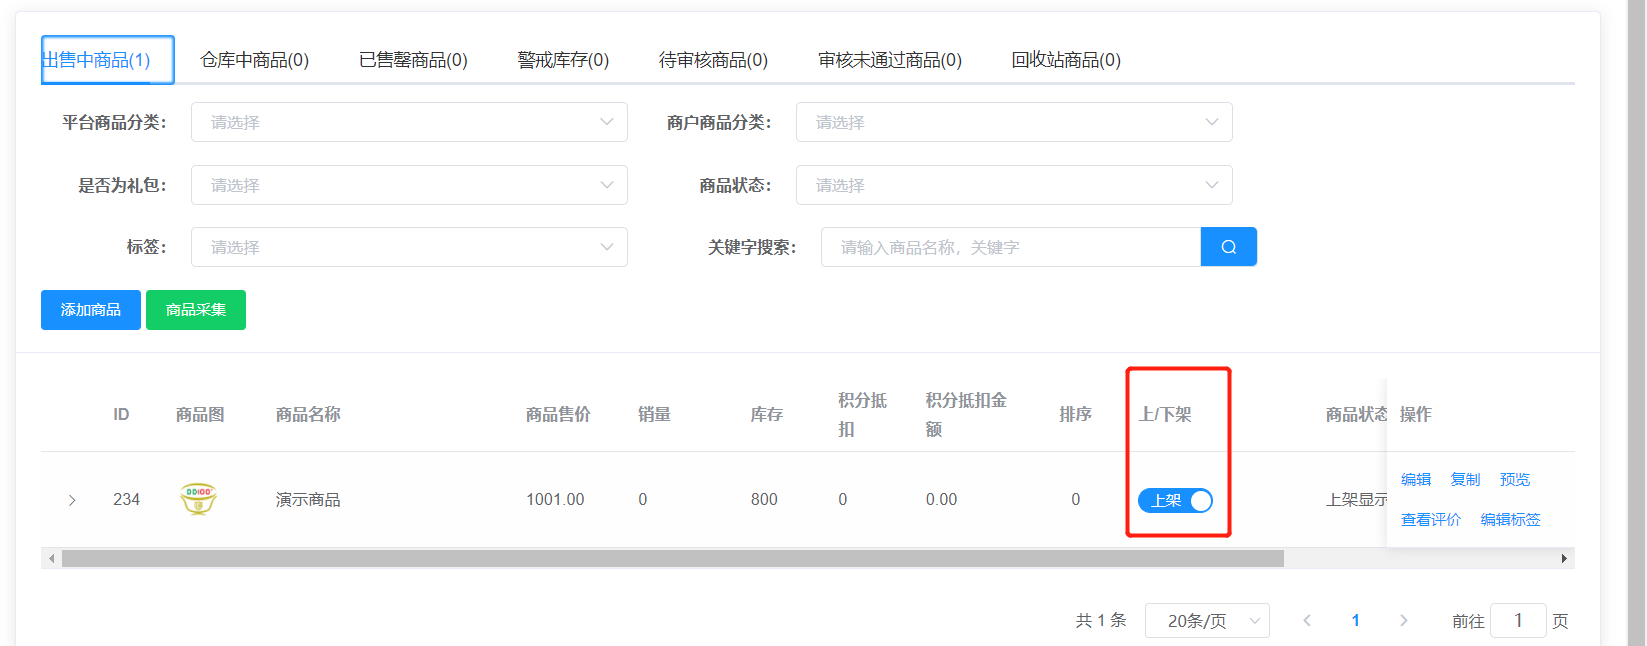The height and width of the screenshot is (646, 1647).
Task: Focus the 关键字搜索 input field
Action: click(1010, 247)
